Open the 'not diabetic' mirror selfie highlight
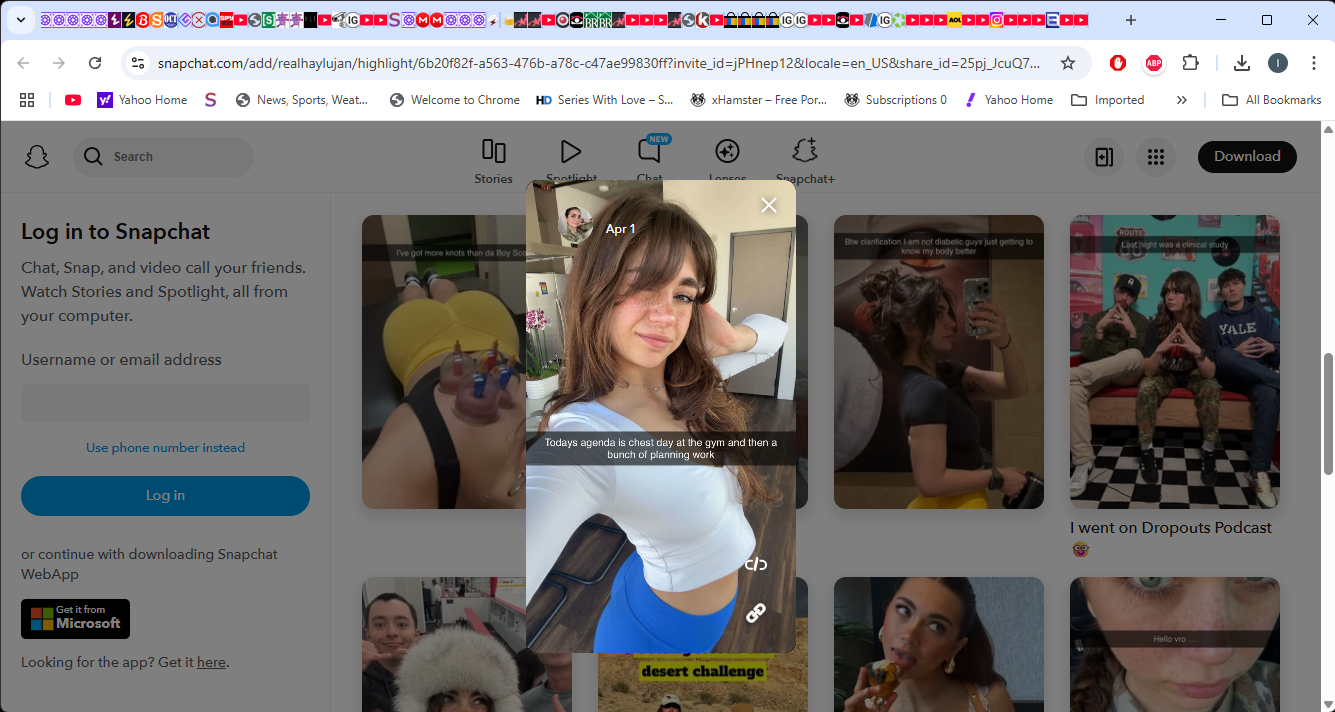 [939, 362]
